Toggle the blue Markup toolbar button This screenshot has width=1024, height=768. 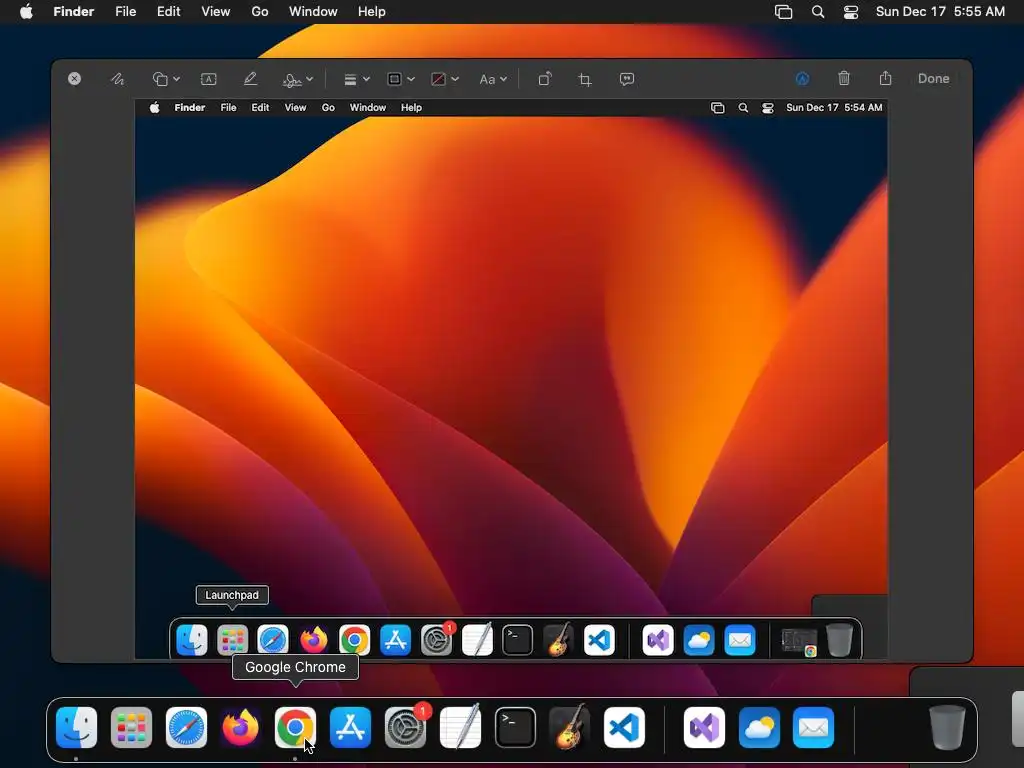(x=803, y=79)
